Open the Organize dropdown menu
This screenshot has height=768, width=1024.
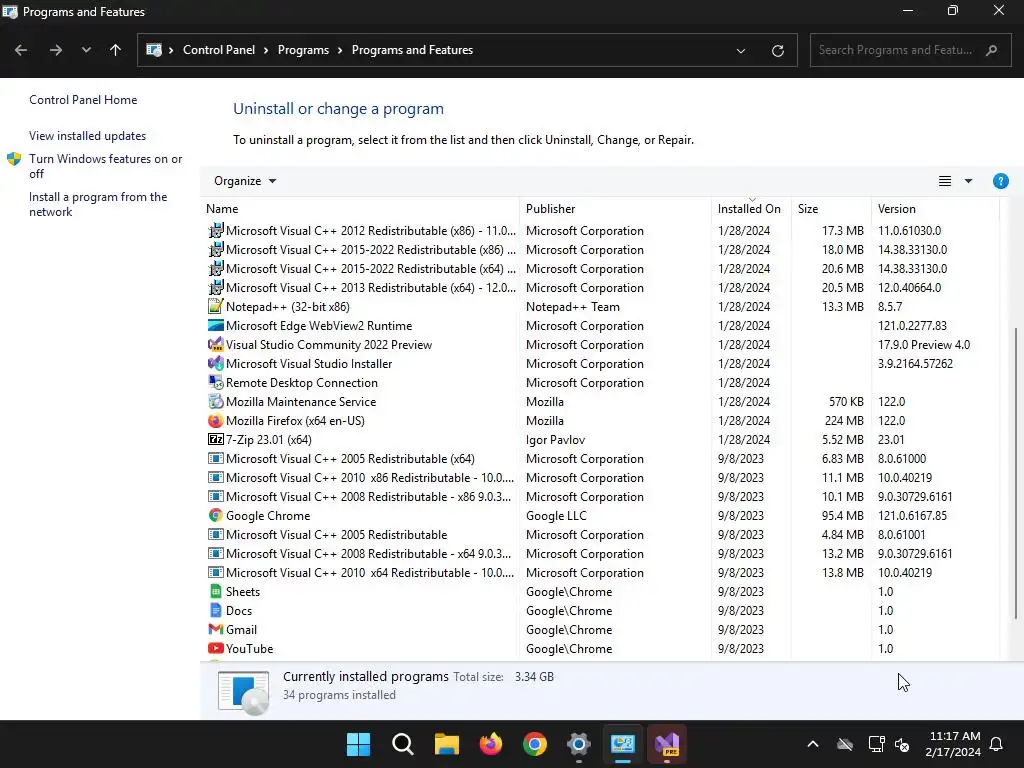coord(245,181)
